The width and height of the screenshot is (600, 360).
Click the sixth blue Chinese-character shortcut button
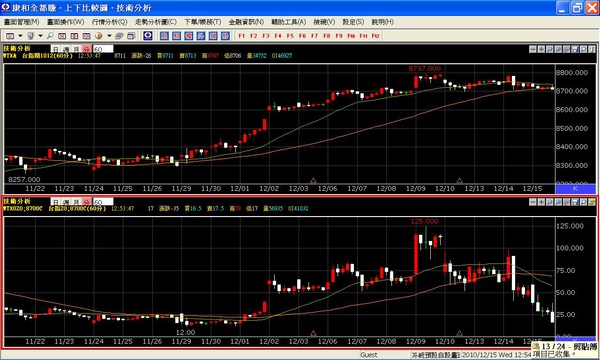pos(225,36)
